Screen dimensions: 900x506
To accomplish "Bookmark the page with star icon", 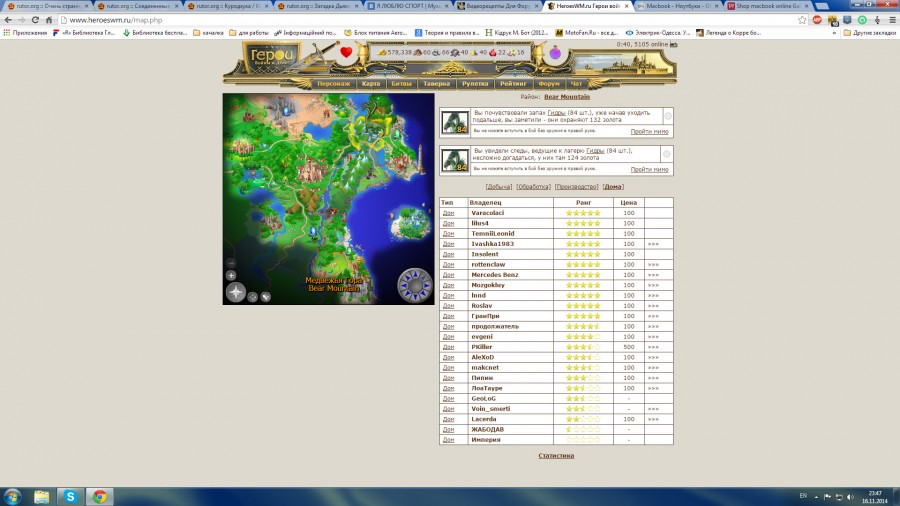I will pyautogui.click(x=802, y=20).
